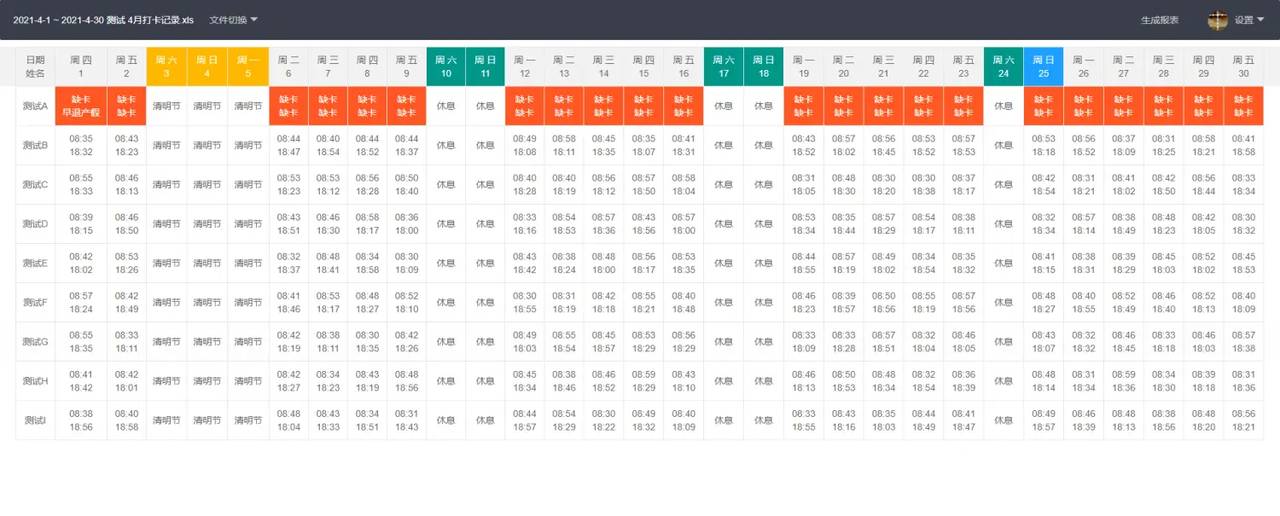The height and width of the screenshot is (516, 1280).
Task: Select the green 周六 17 weekend header
Action: tap(723, 67)
